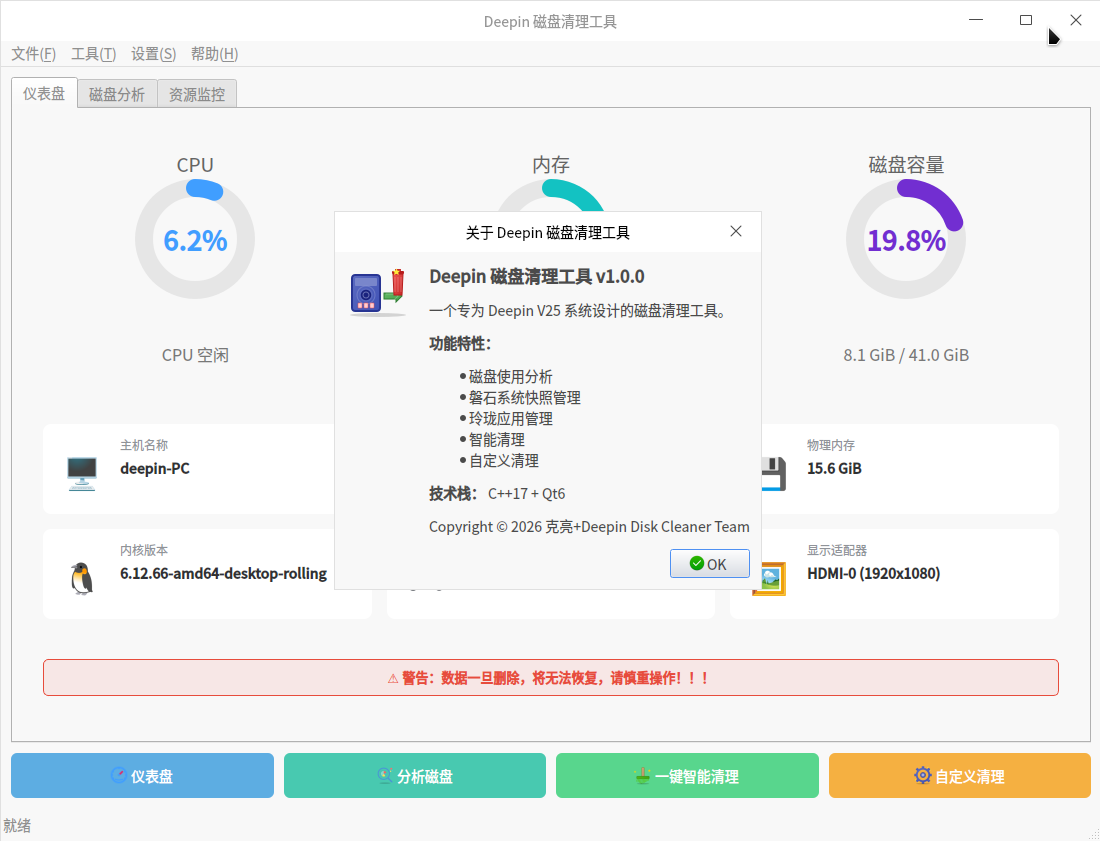The width and height of the screenshot is (1100, 841).
Task: Open the 帮助(H) menu
Action: click(214, 54)
